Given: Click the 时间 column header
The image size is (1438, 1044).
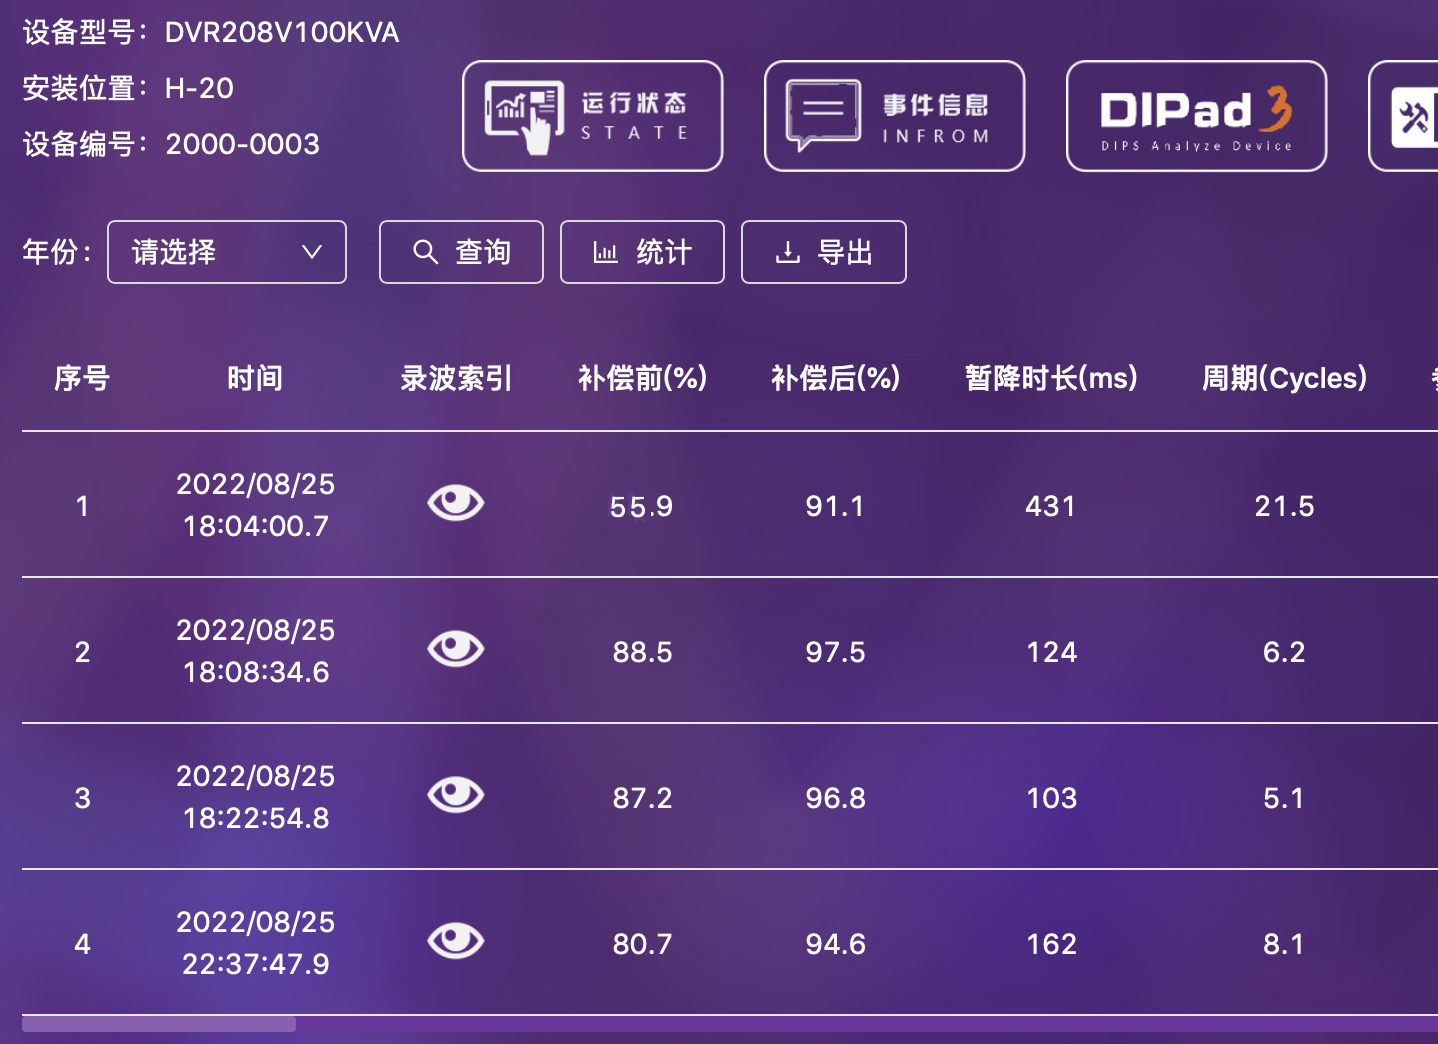Looking at the screenshot, I should coord(255,378).
